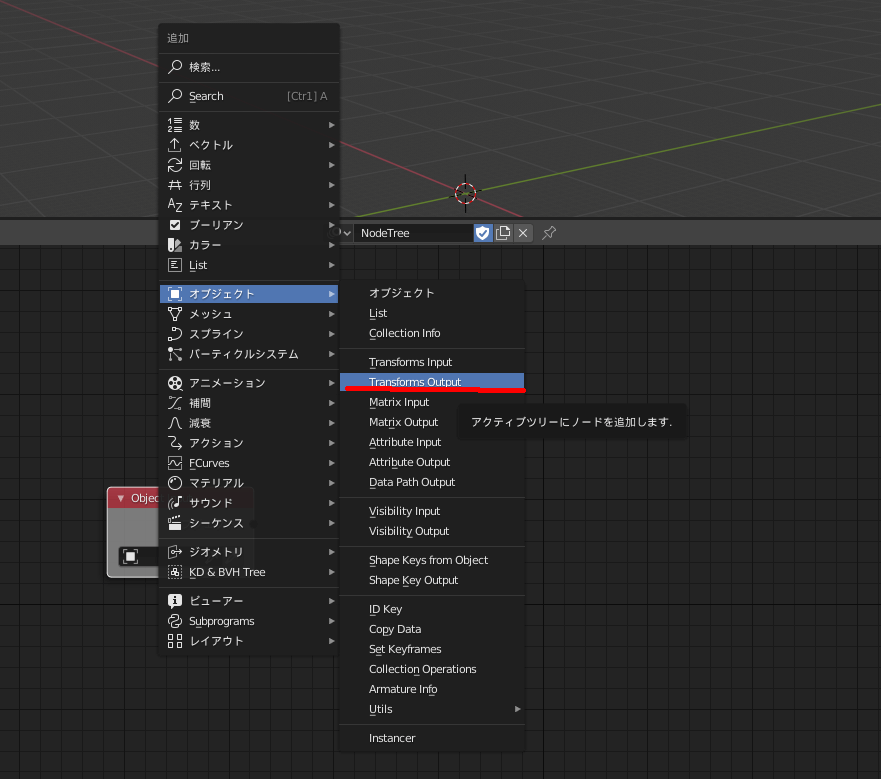Expand the 数 submenu arrow
Viewport: 881px width, 779px height.
point(331,125)
